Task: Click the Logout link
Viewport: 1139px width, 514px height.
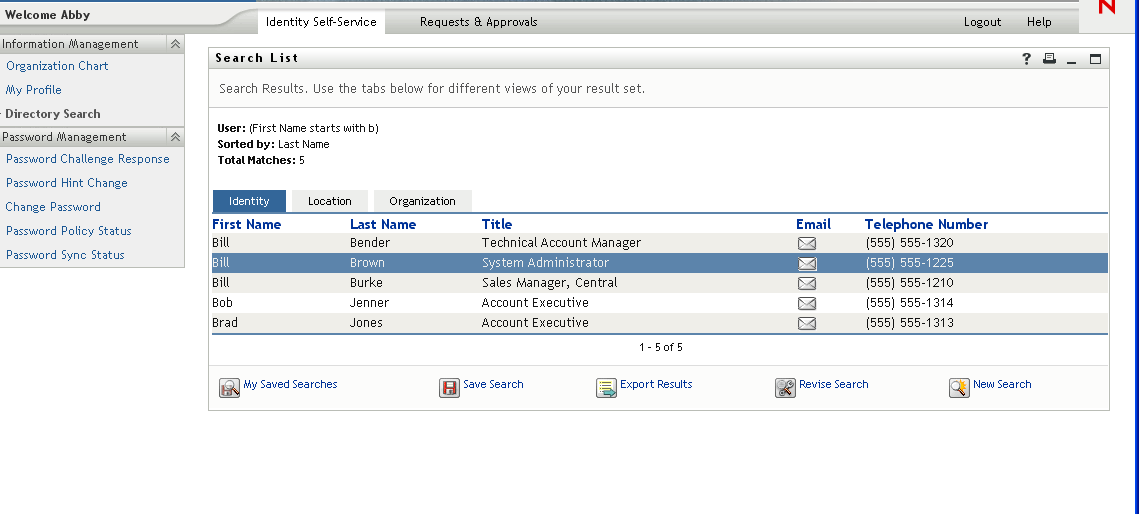Action: (982, 22)
